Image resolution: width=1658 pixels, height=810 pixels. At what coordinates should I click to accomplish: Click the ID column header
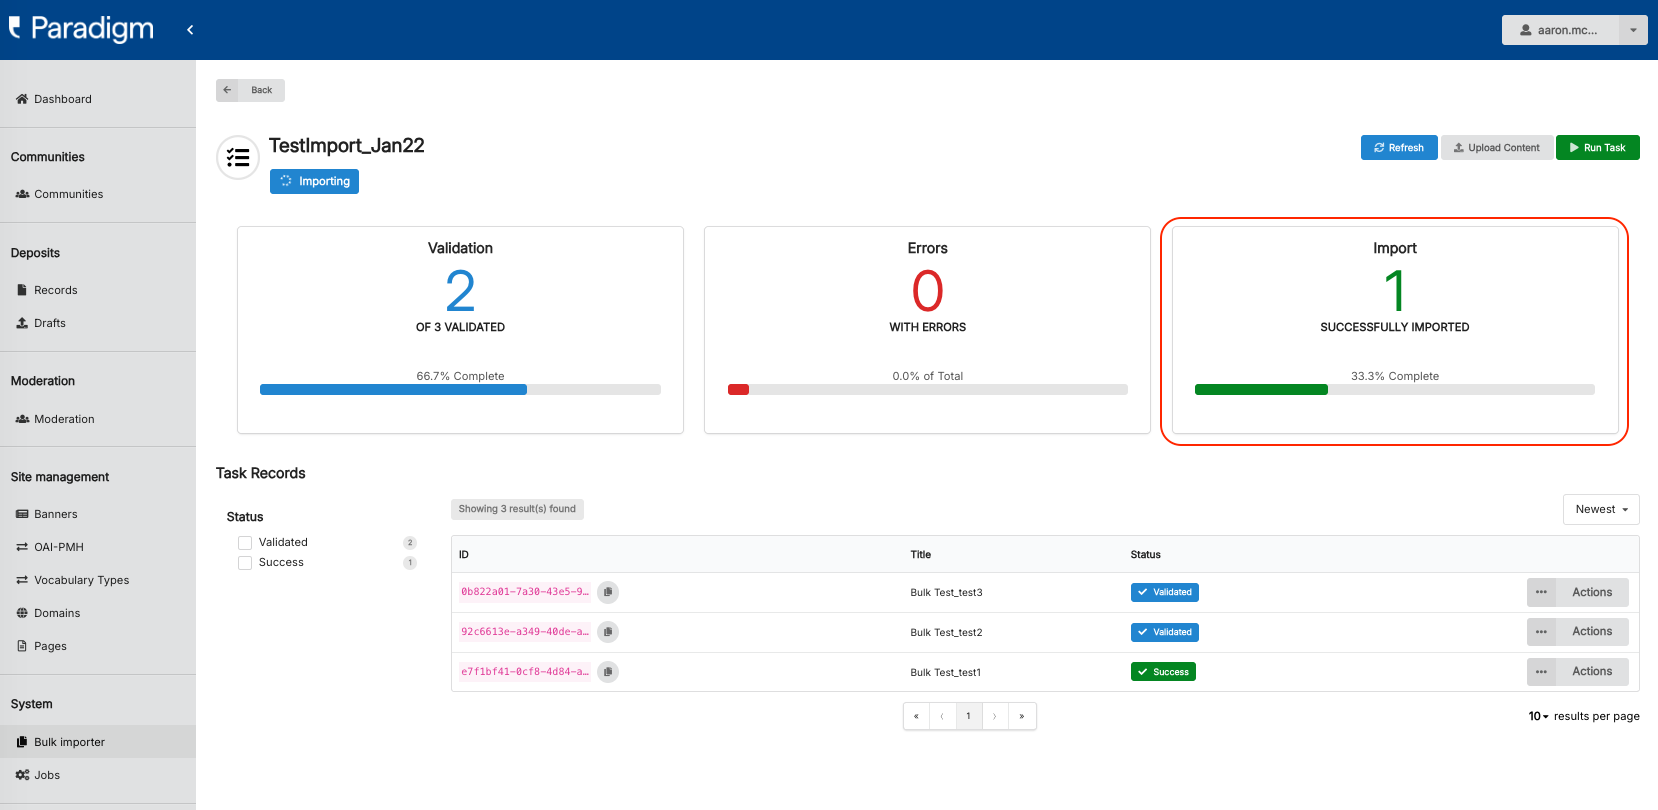click(464, 555)
